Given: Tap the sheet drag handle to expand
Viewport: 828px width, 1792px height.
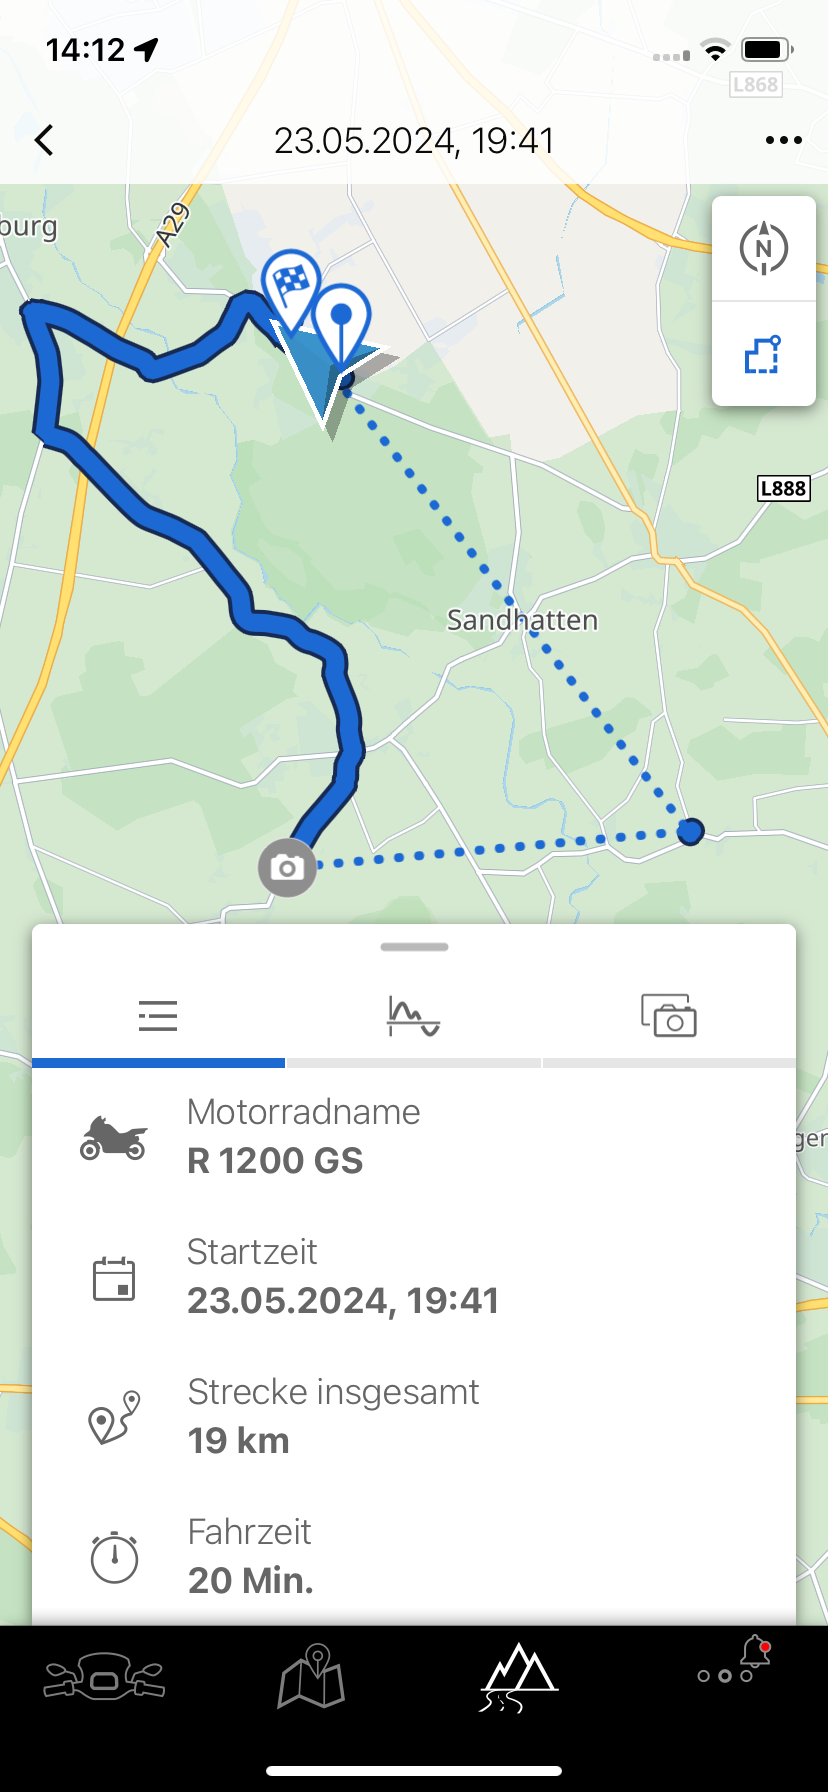Looking at the screenshot, I should point(414,947).
